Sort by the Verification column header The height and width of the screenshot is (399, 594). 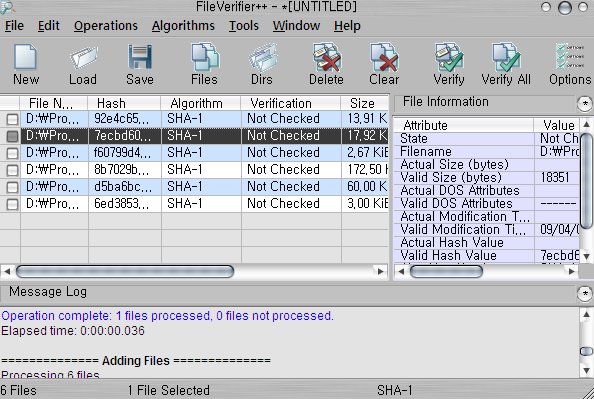click(x=291, y=103)
